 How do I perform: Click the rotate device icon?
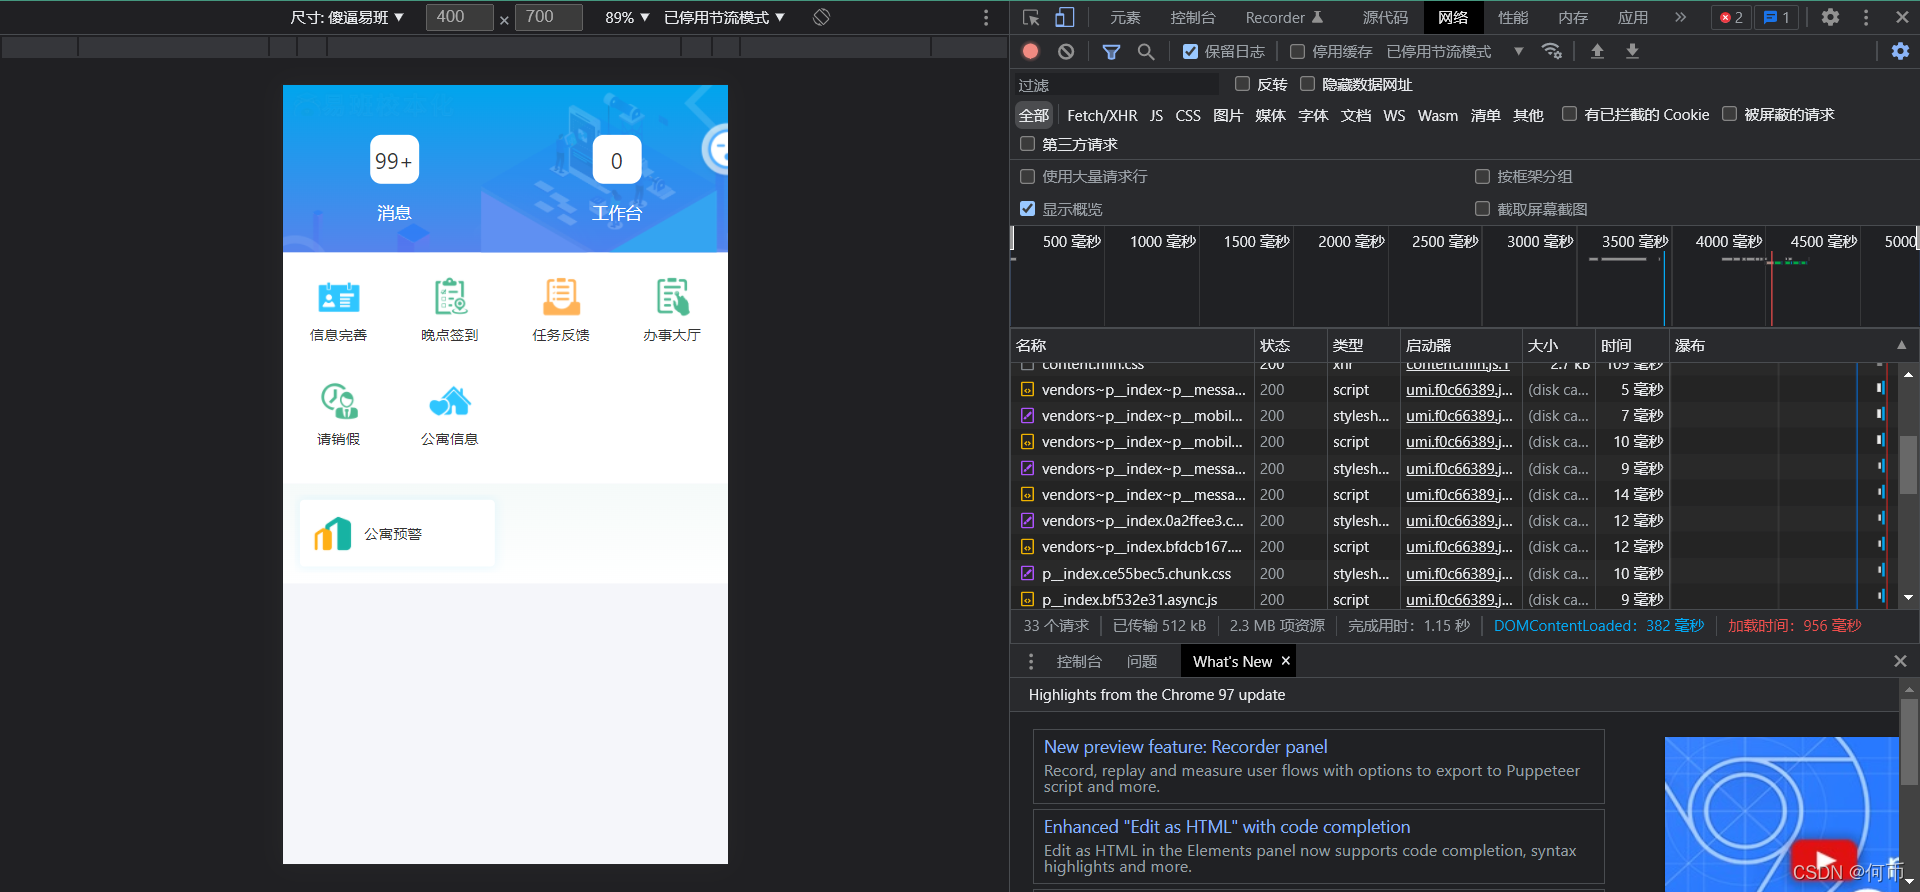[821, 17]
